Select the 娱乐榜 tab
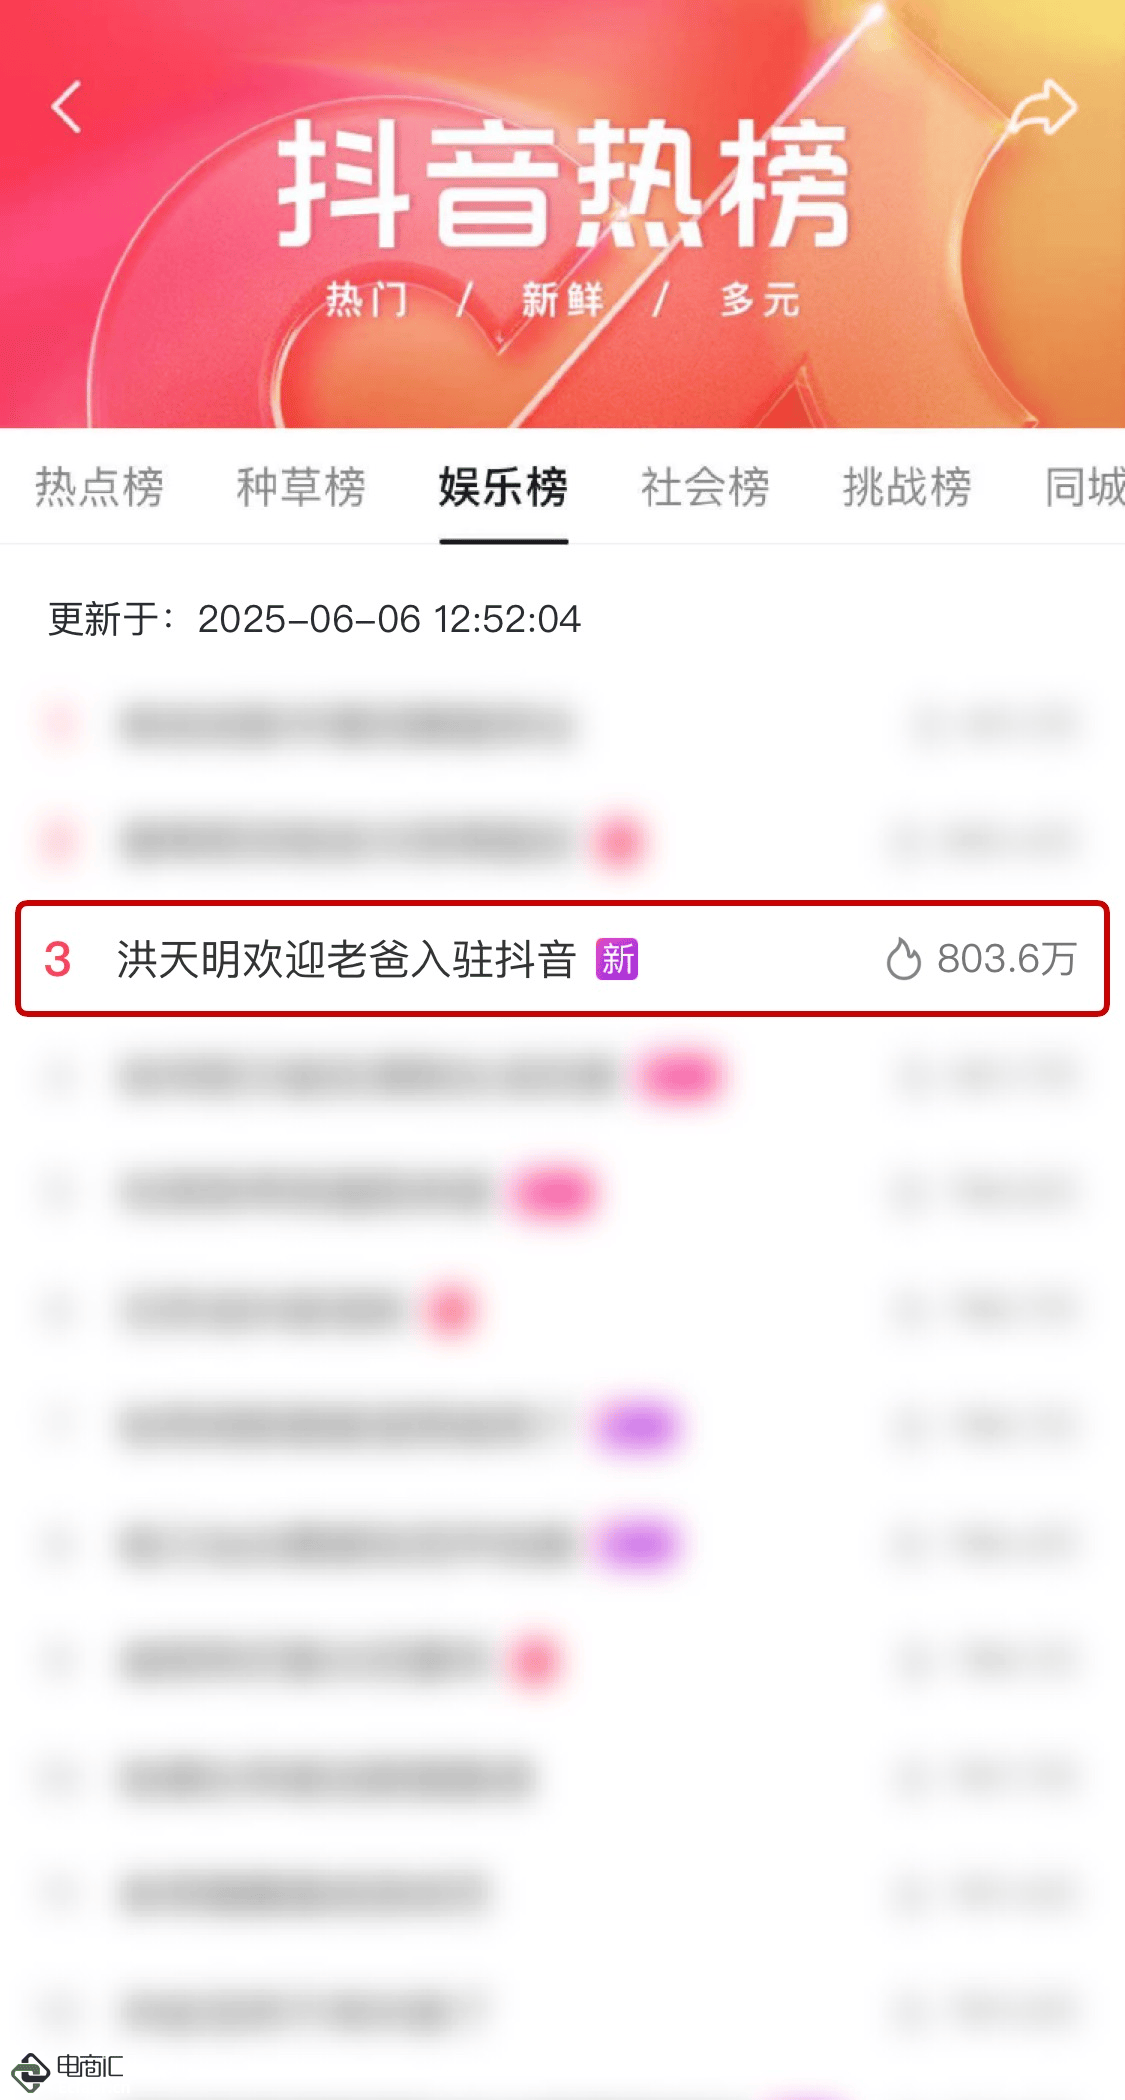 point(503,487)
